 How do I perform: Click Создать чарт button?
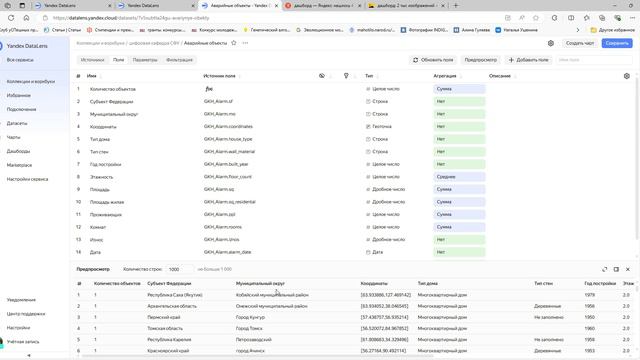(580, 43)
